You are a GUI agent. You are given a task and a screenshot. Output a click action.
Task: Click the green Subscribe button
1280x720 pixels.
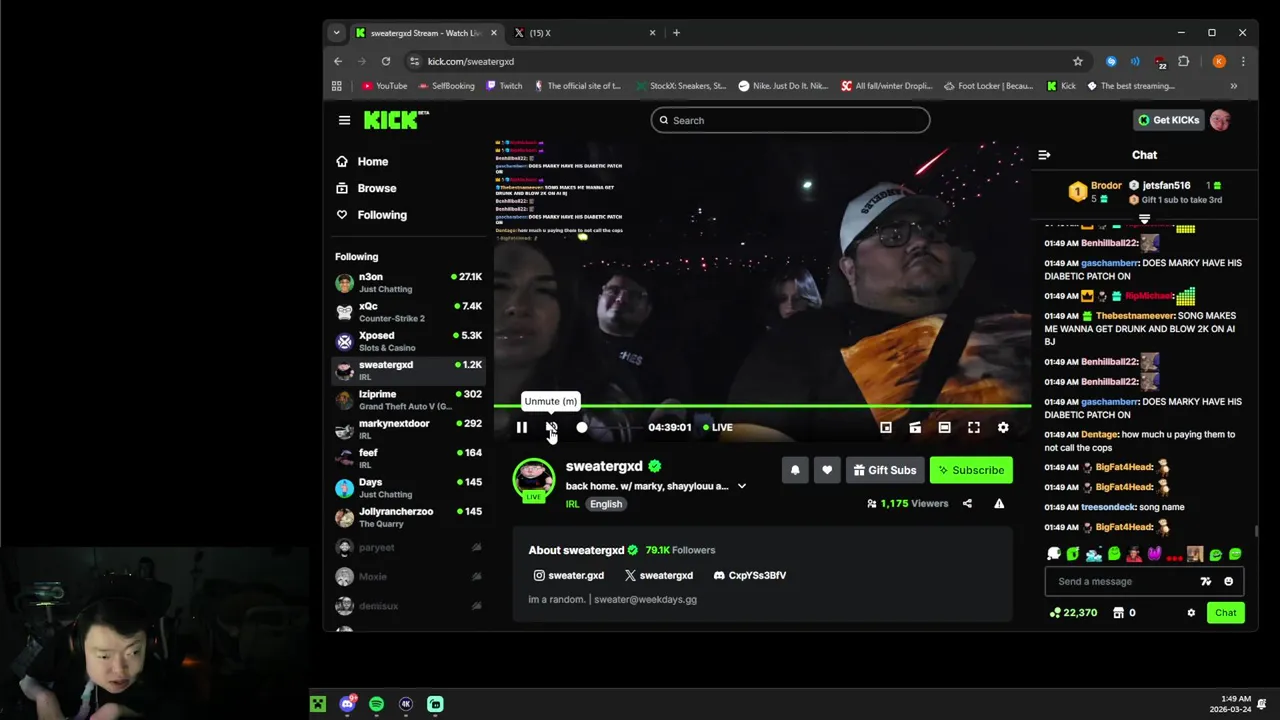tap(971, 470)
